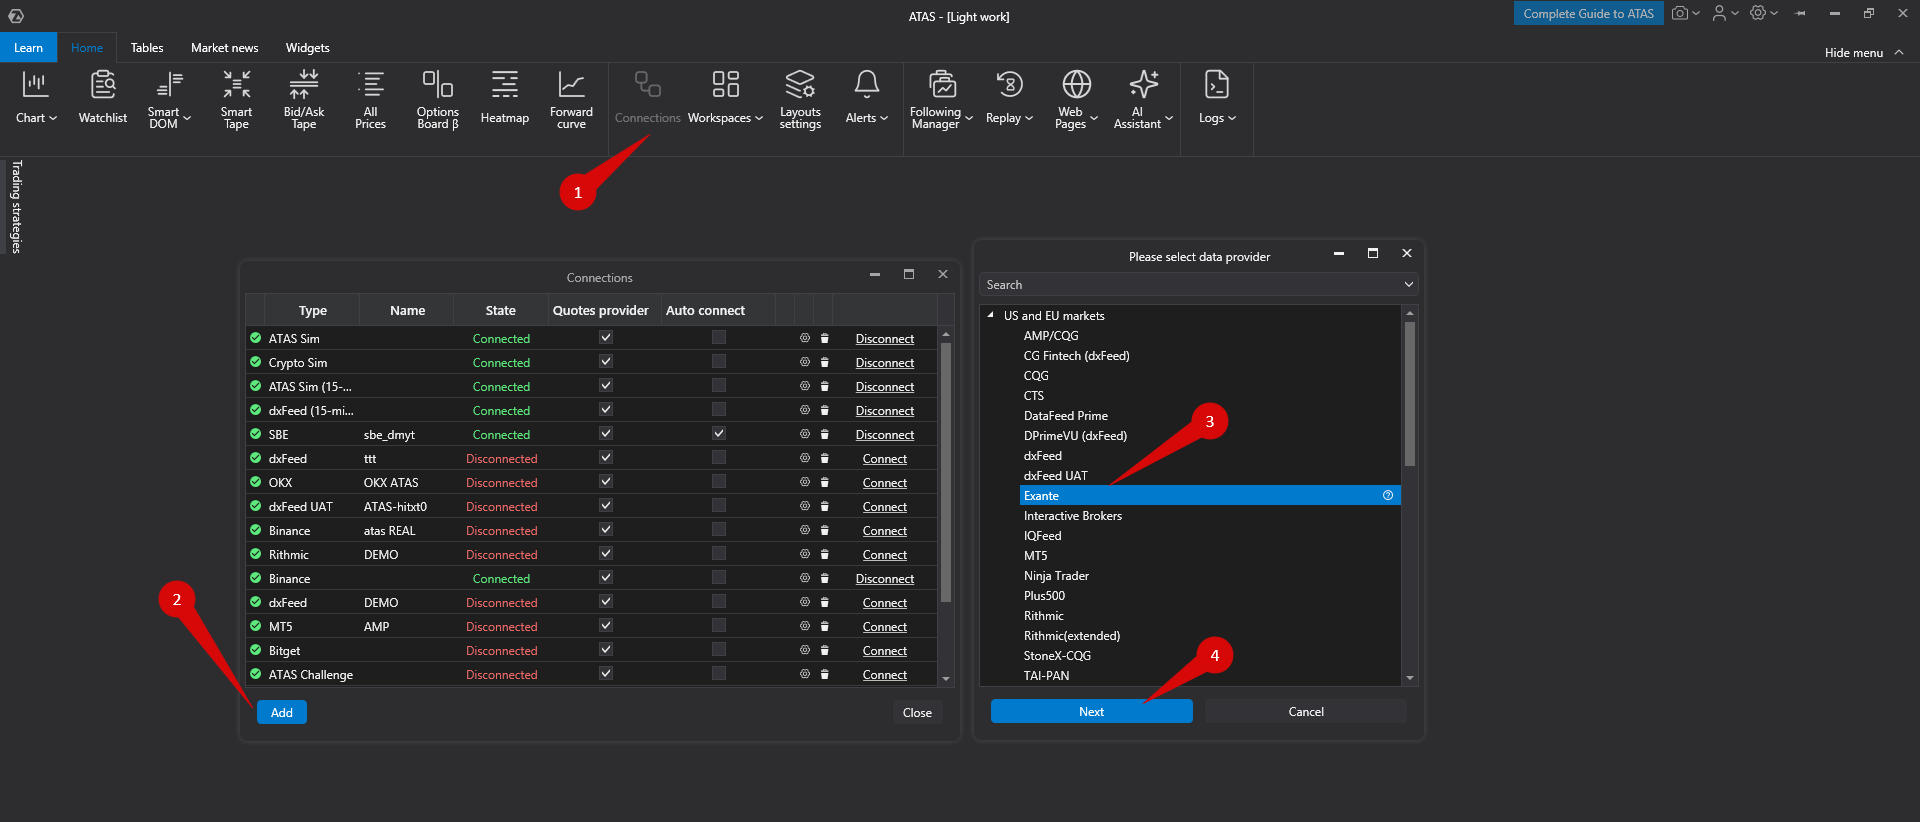This screenshot has height=822, width=1920.
Task: Open Layouts settings
Action: 800,98
